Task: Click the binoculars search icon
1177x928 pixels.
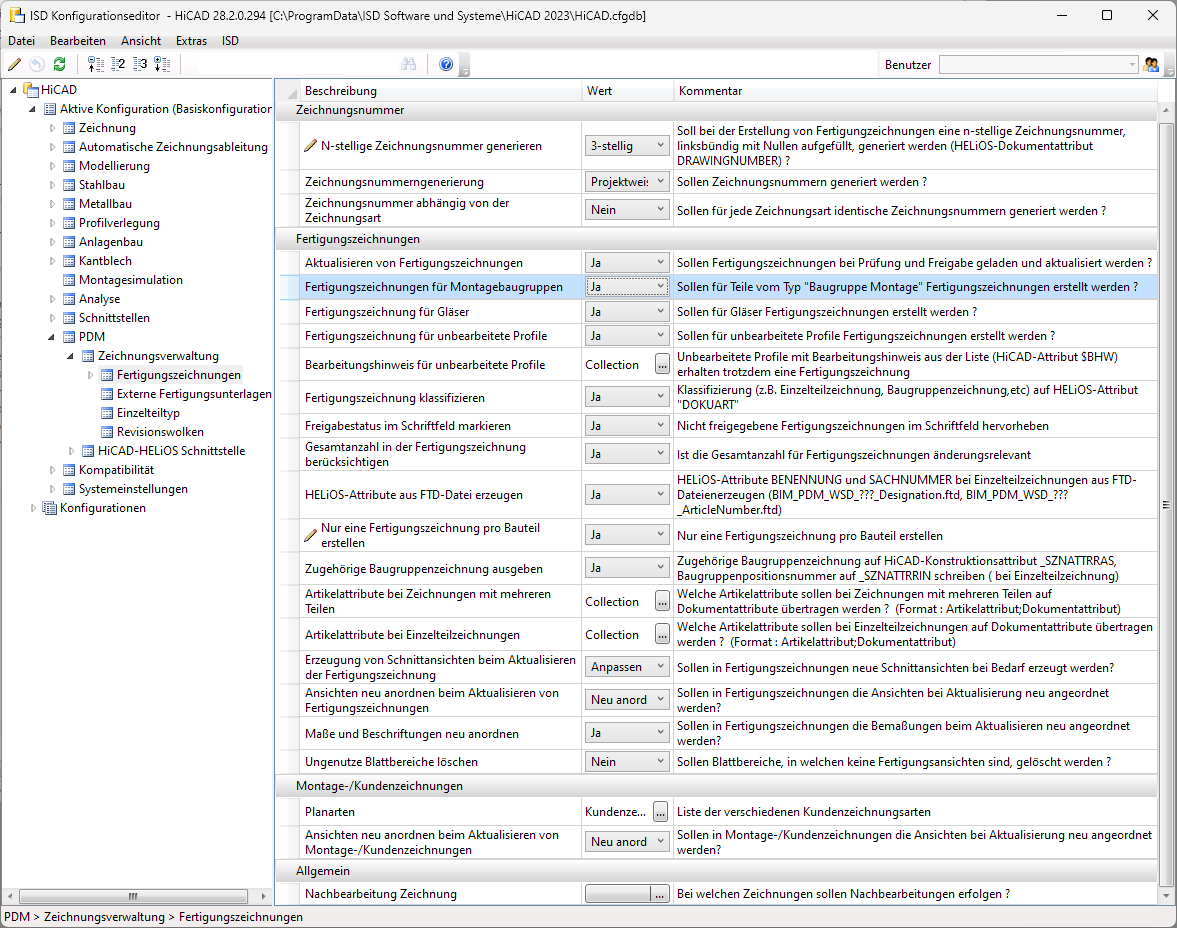Action: [408, 65]
